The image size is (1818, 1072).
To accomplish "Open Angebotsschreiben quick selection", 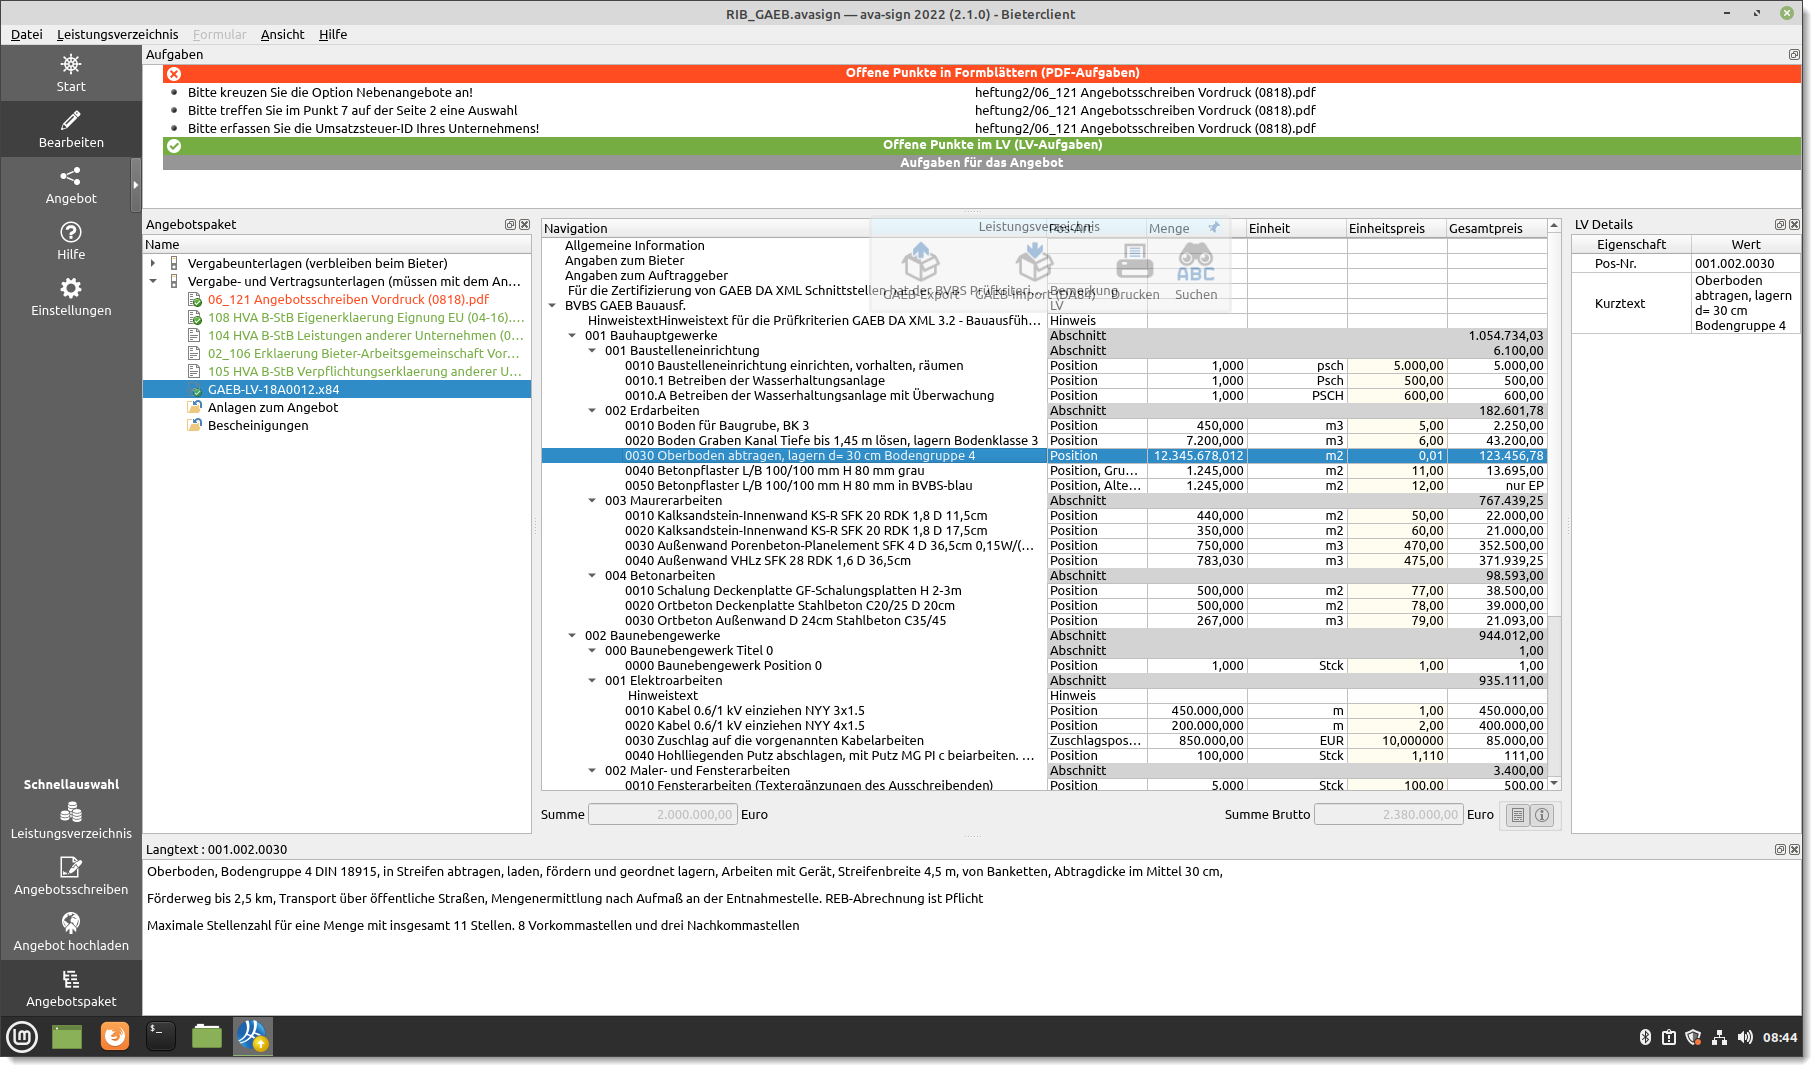I will (x=71, y=876).
